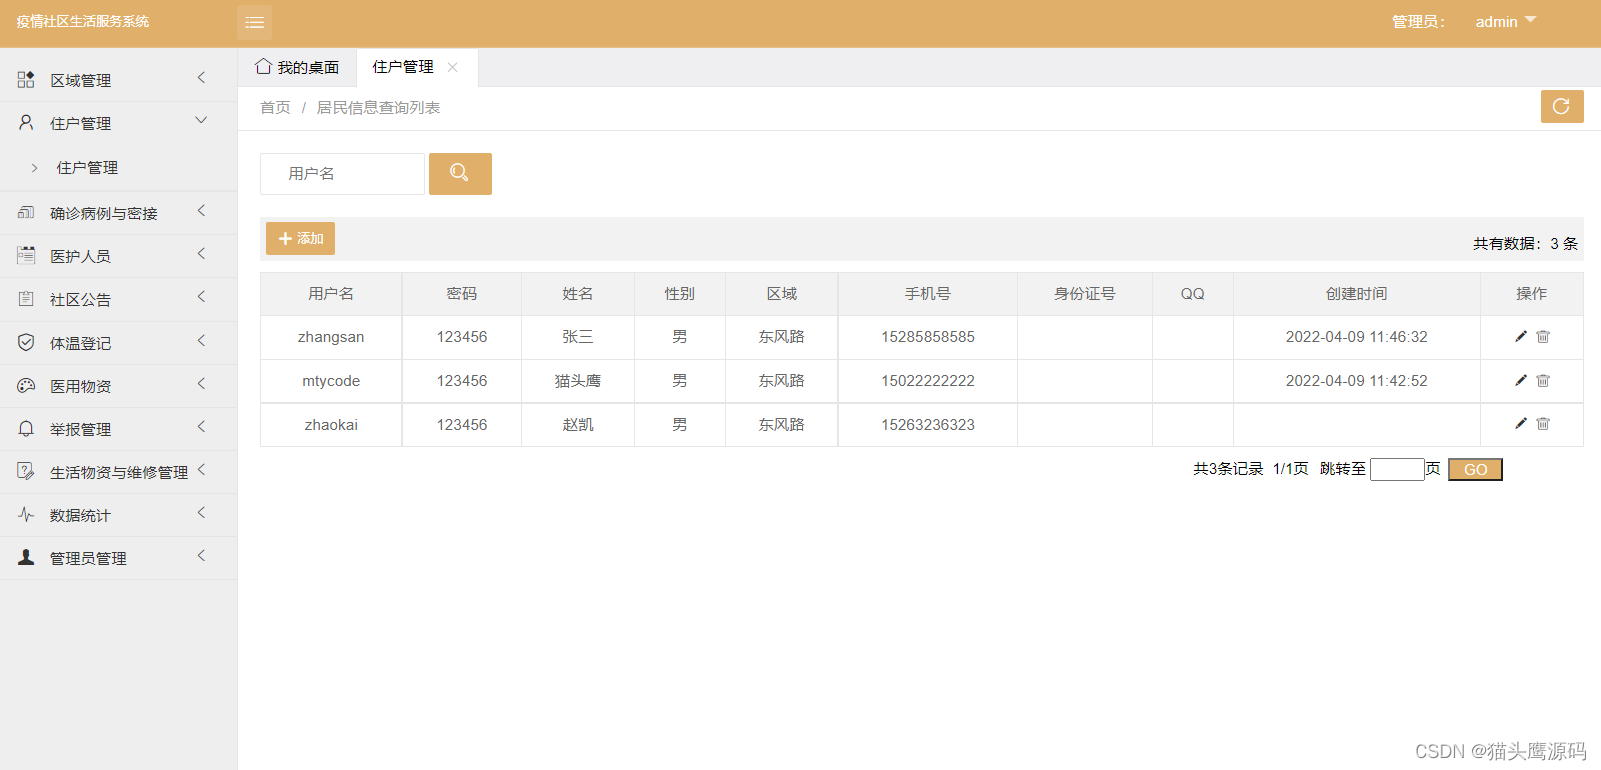The width and height of the screenshot is (1601, 770).
Task: Click the name cell 张三
Action: (x=578, y=337)
